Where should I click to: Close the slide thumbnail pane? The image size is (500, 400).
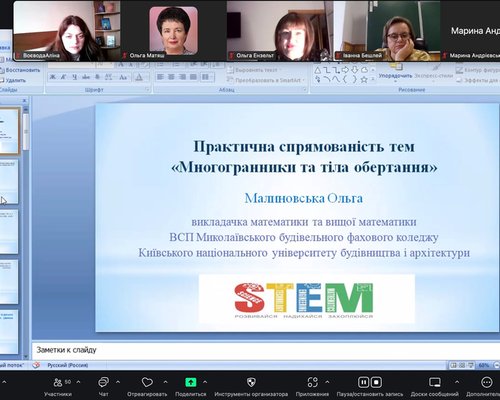24,101
